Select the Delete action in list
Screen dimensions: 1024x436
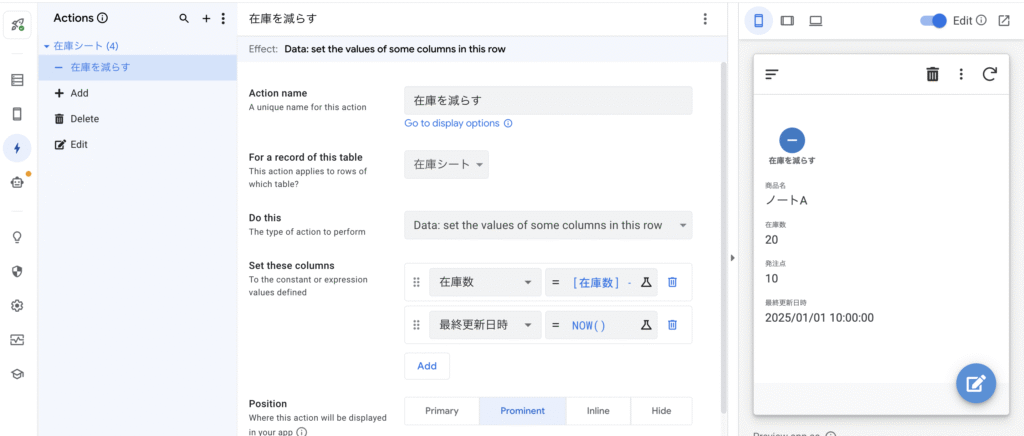pos(84,119)
